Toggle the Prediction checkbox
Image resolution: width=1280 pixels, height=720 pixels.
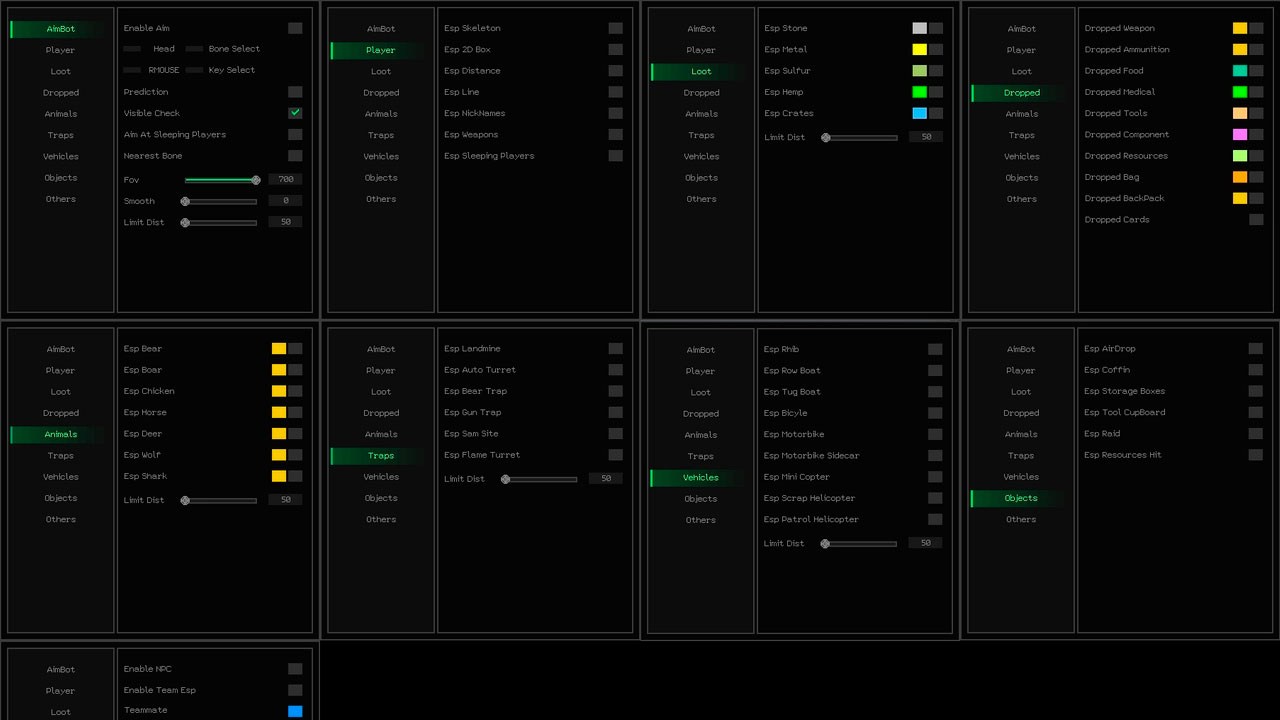(x=295, y=92)
